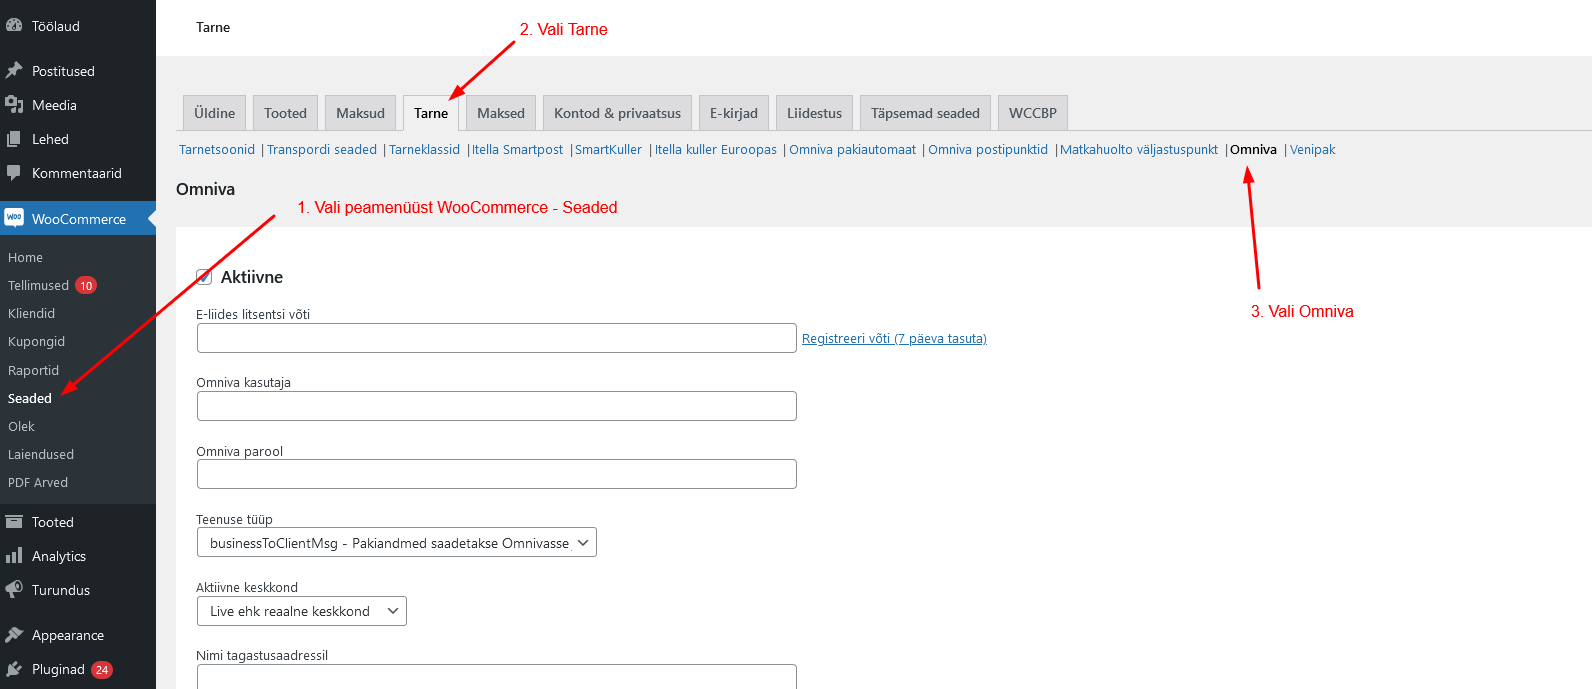Click the Töölaud dashboard icon
This screenshot has width=1592, height=689.
click(14, 26)
